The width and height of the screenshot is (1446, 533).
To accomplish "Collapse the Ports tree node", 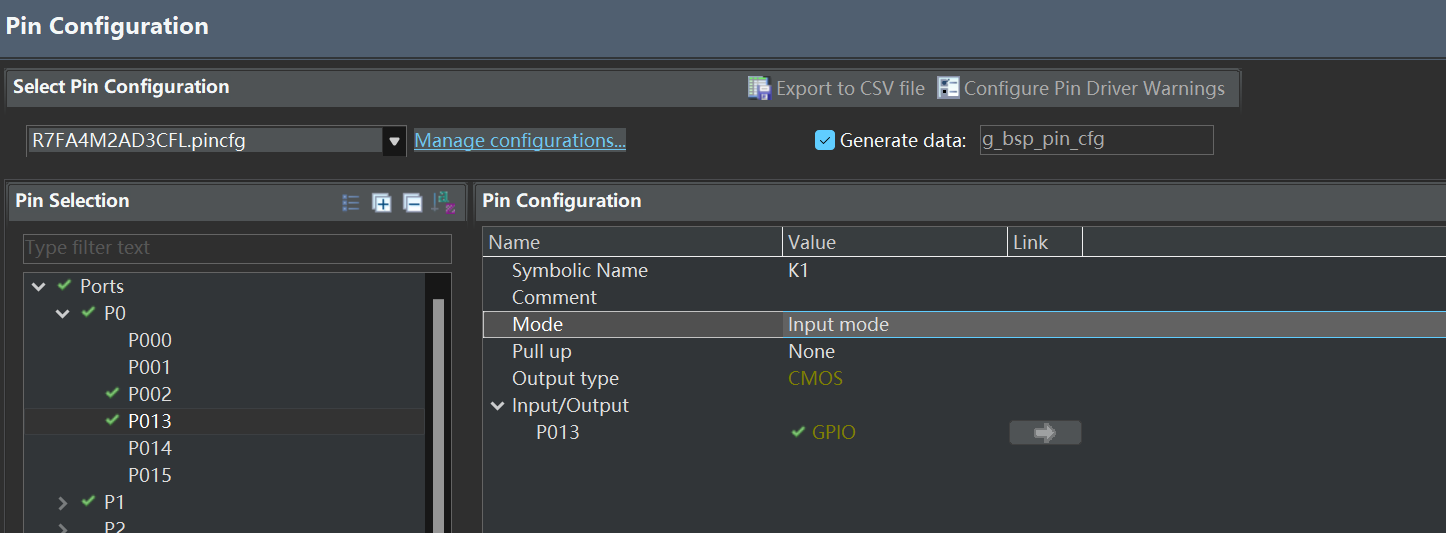I will point(38,287).
